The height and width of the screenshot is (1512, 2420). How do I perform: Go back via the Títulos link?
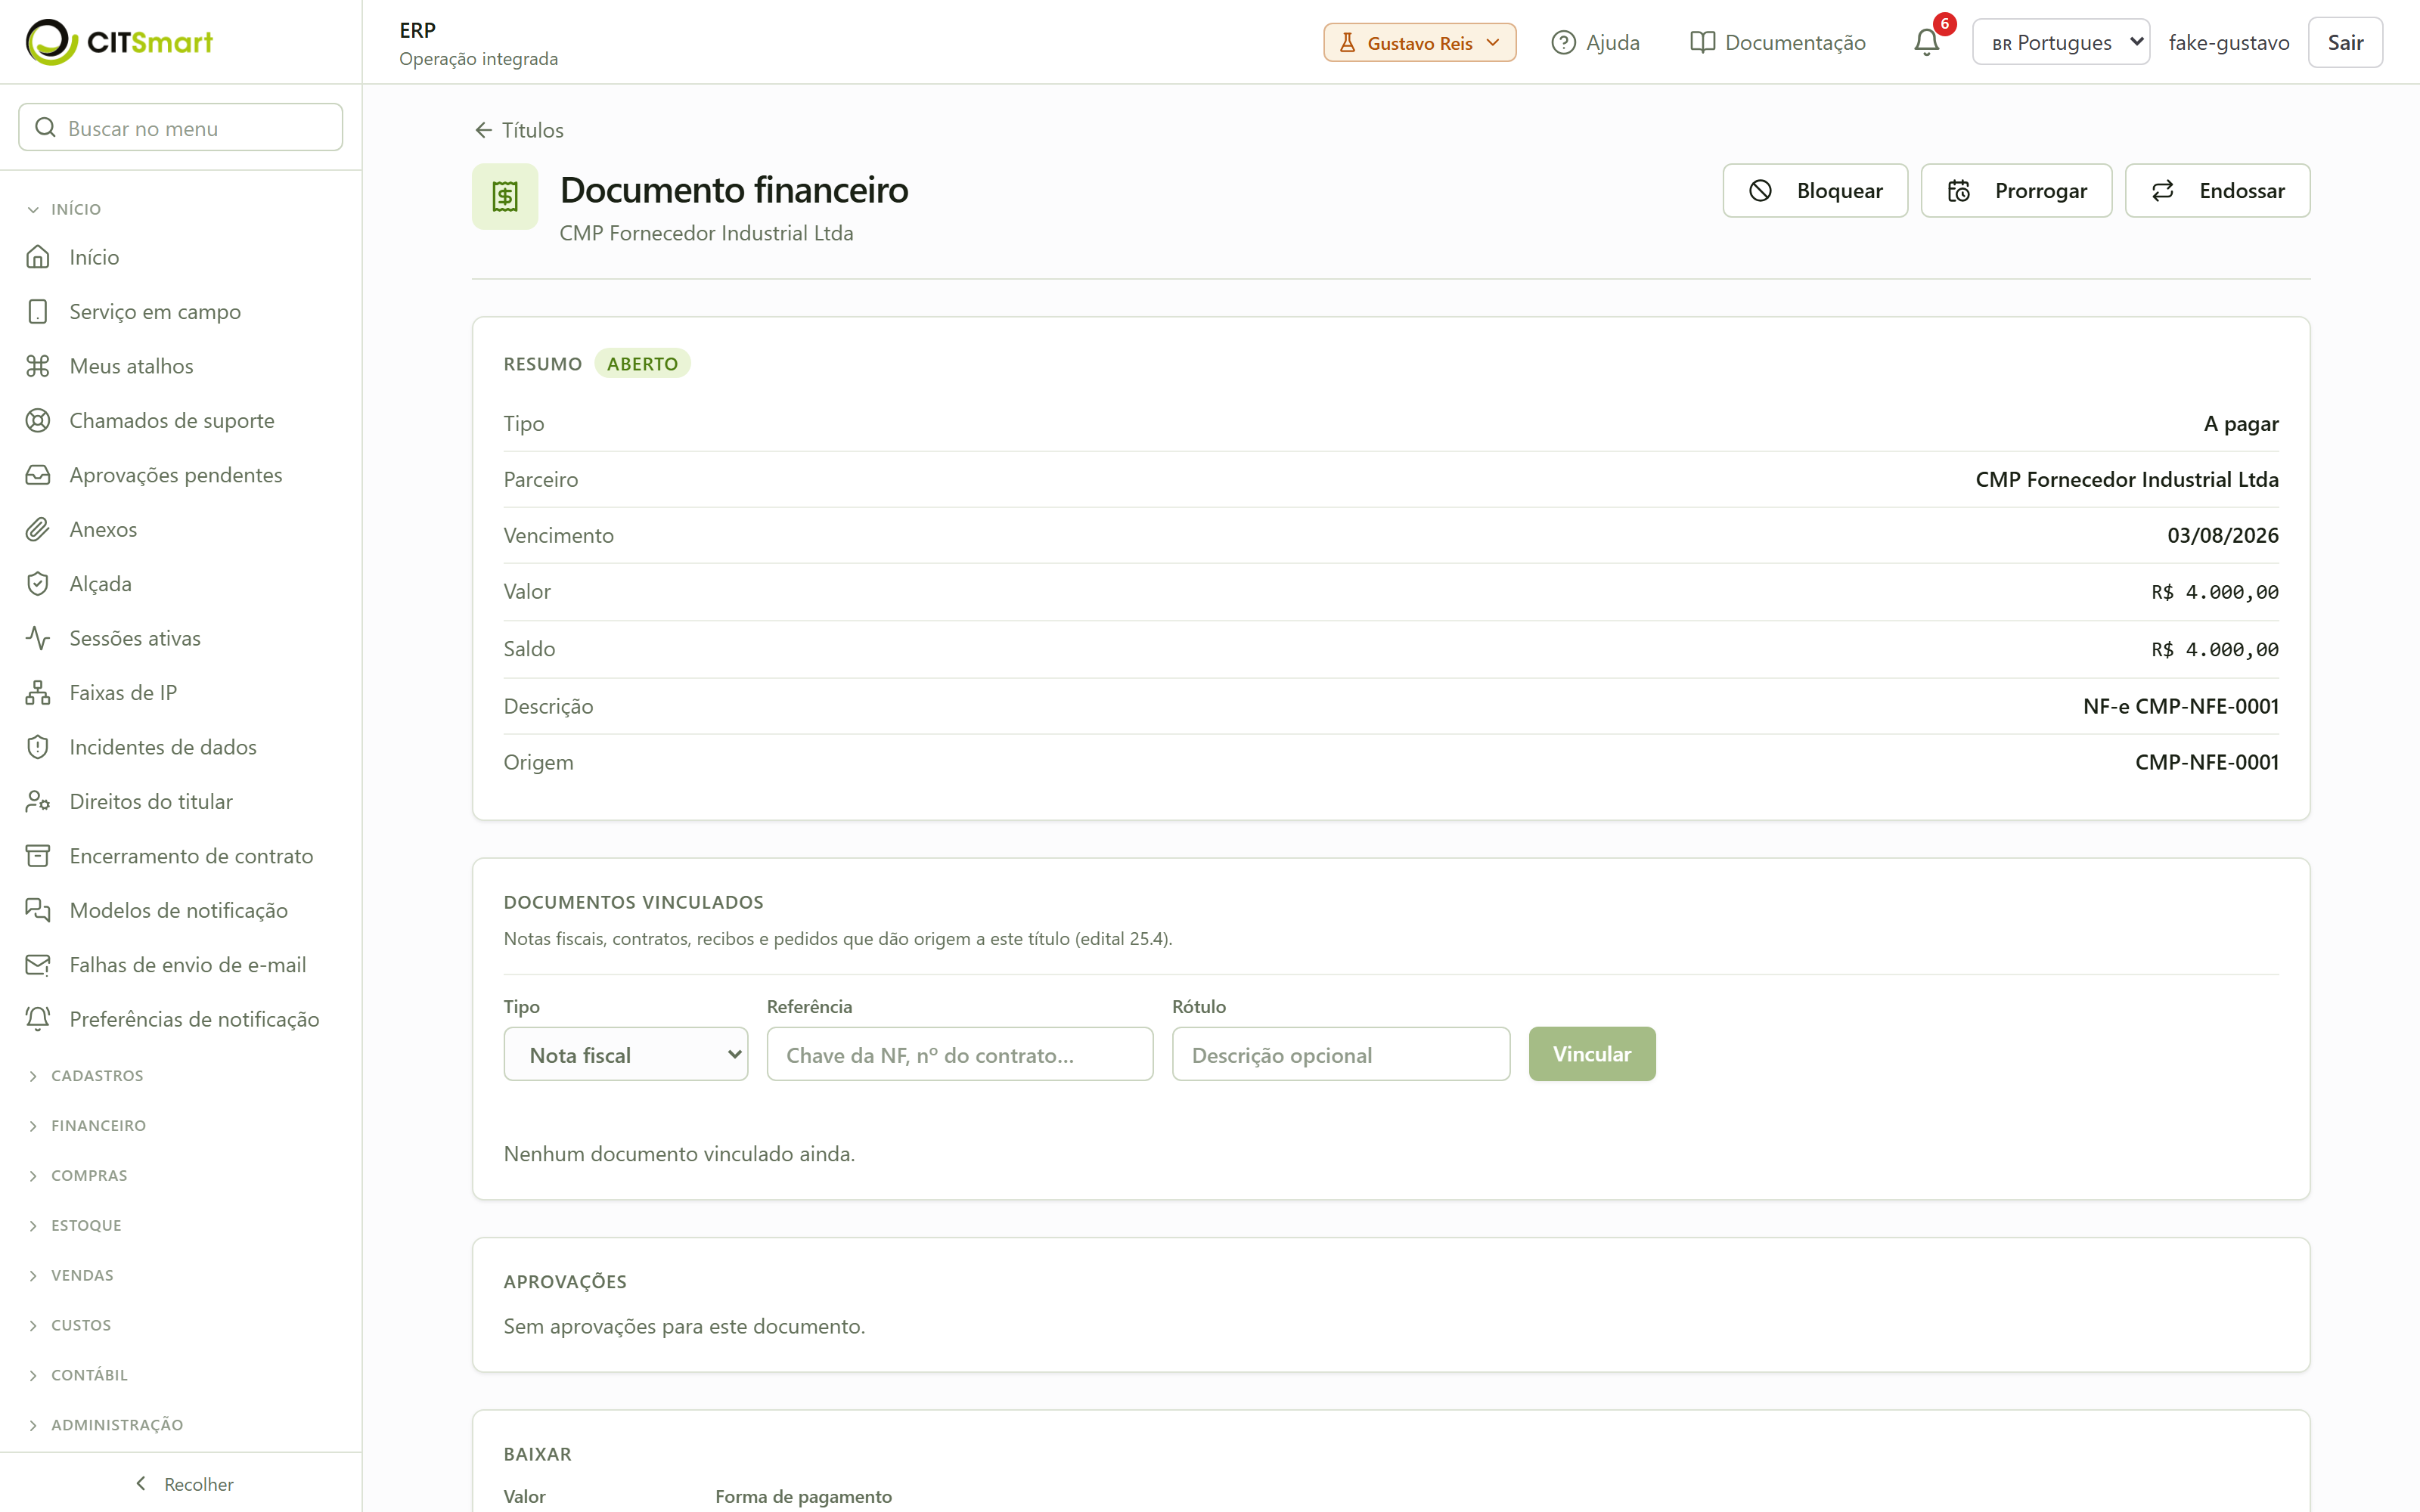click(519, 130)
